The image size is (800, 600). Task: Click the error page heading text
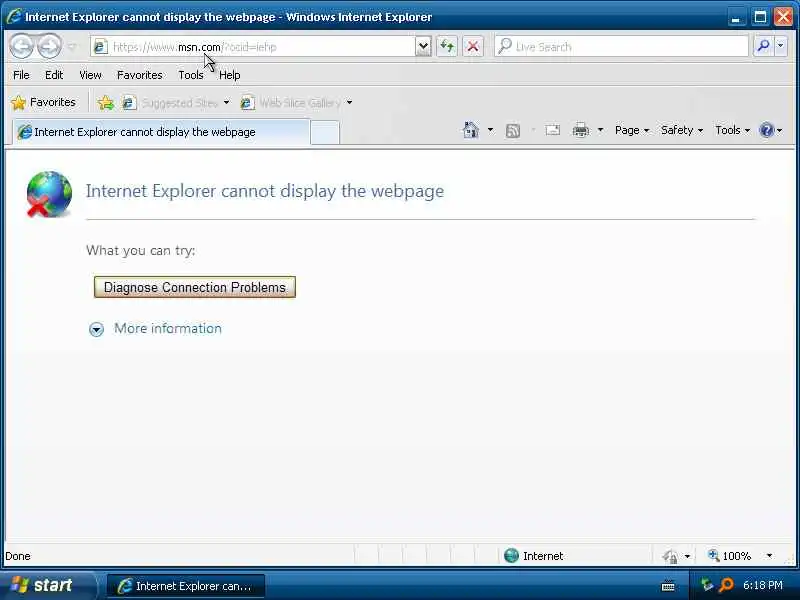click(265, 191)
